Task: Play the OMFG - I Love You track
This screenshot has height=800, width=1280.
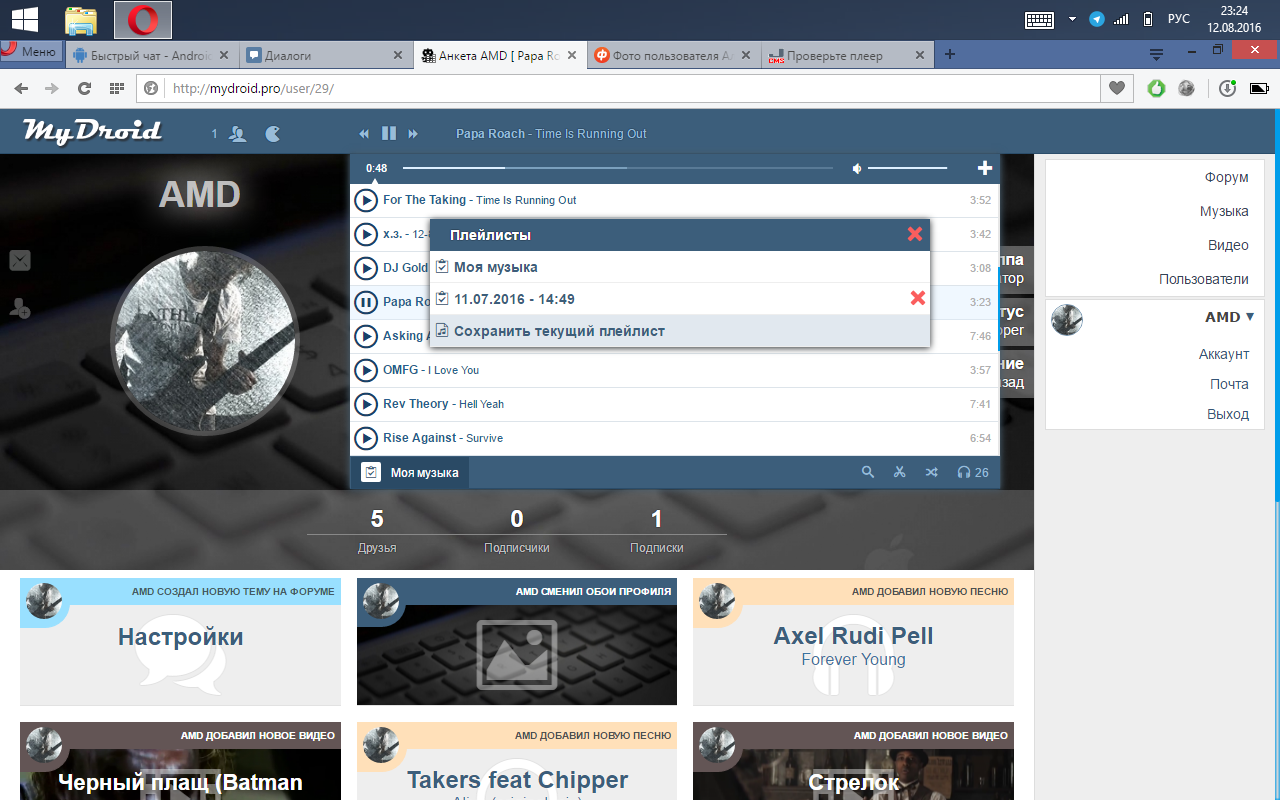Action: (x=366, y=370)
